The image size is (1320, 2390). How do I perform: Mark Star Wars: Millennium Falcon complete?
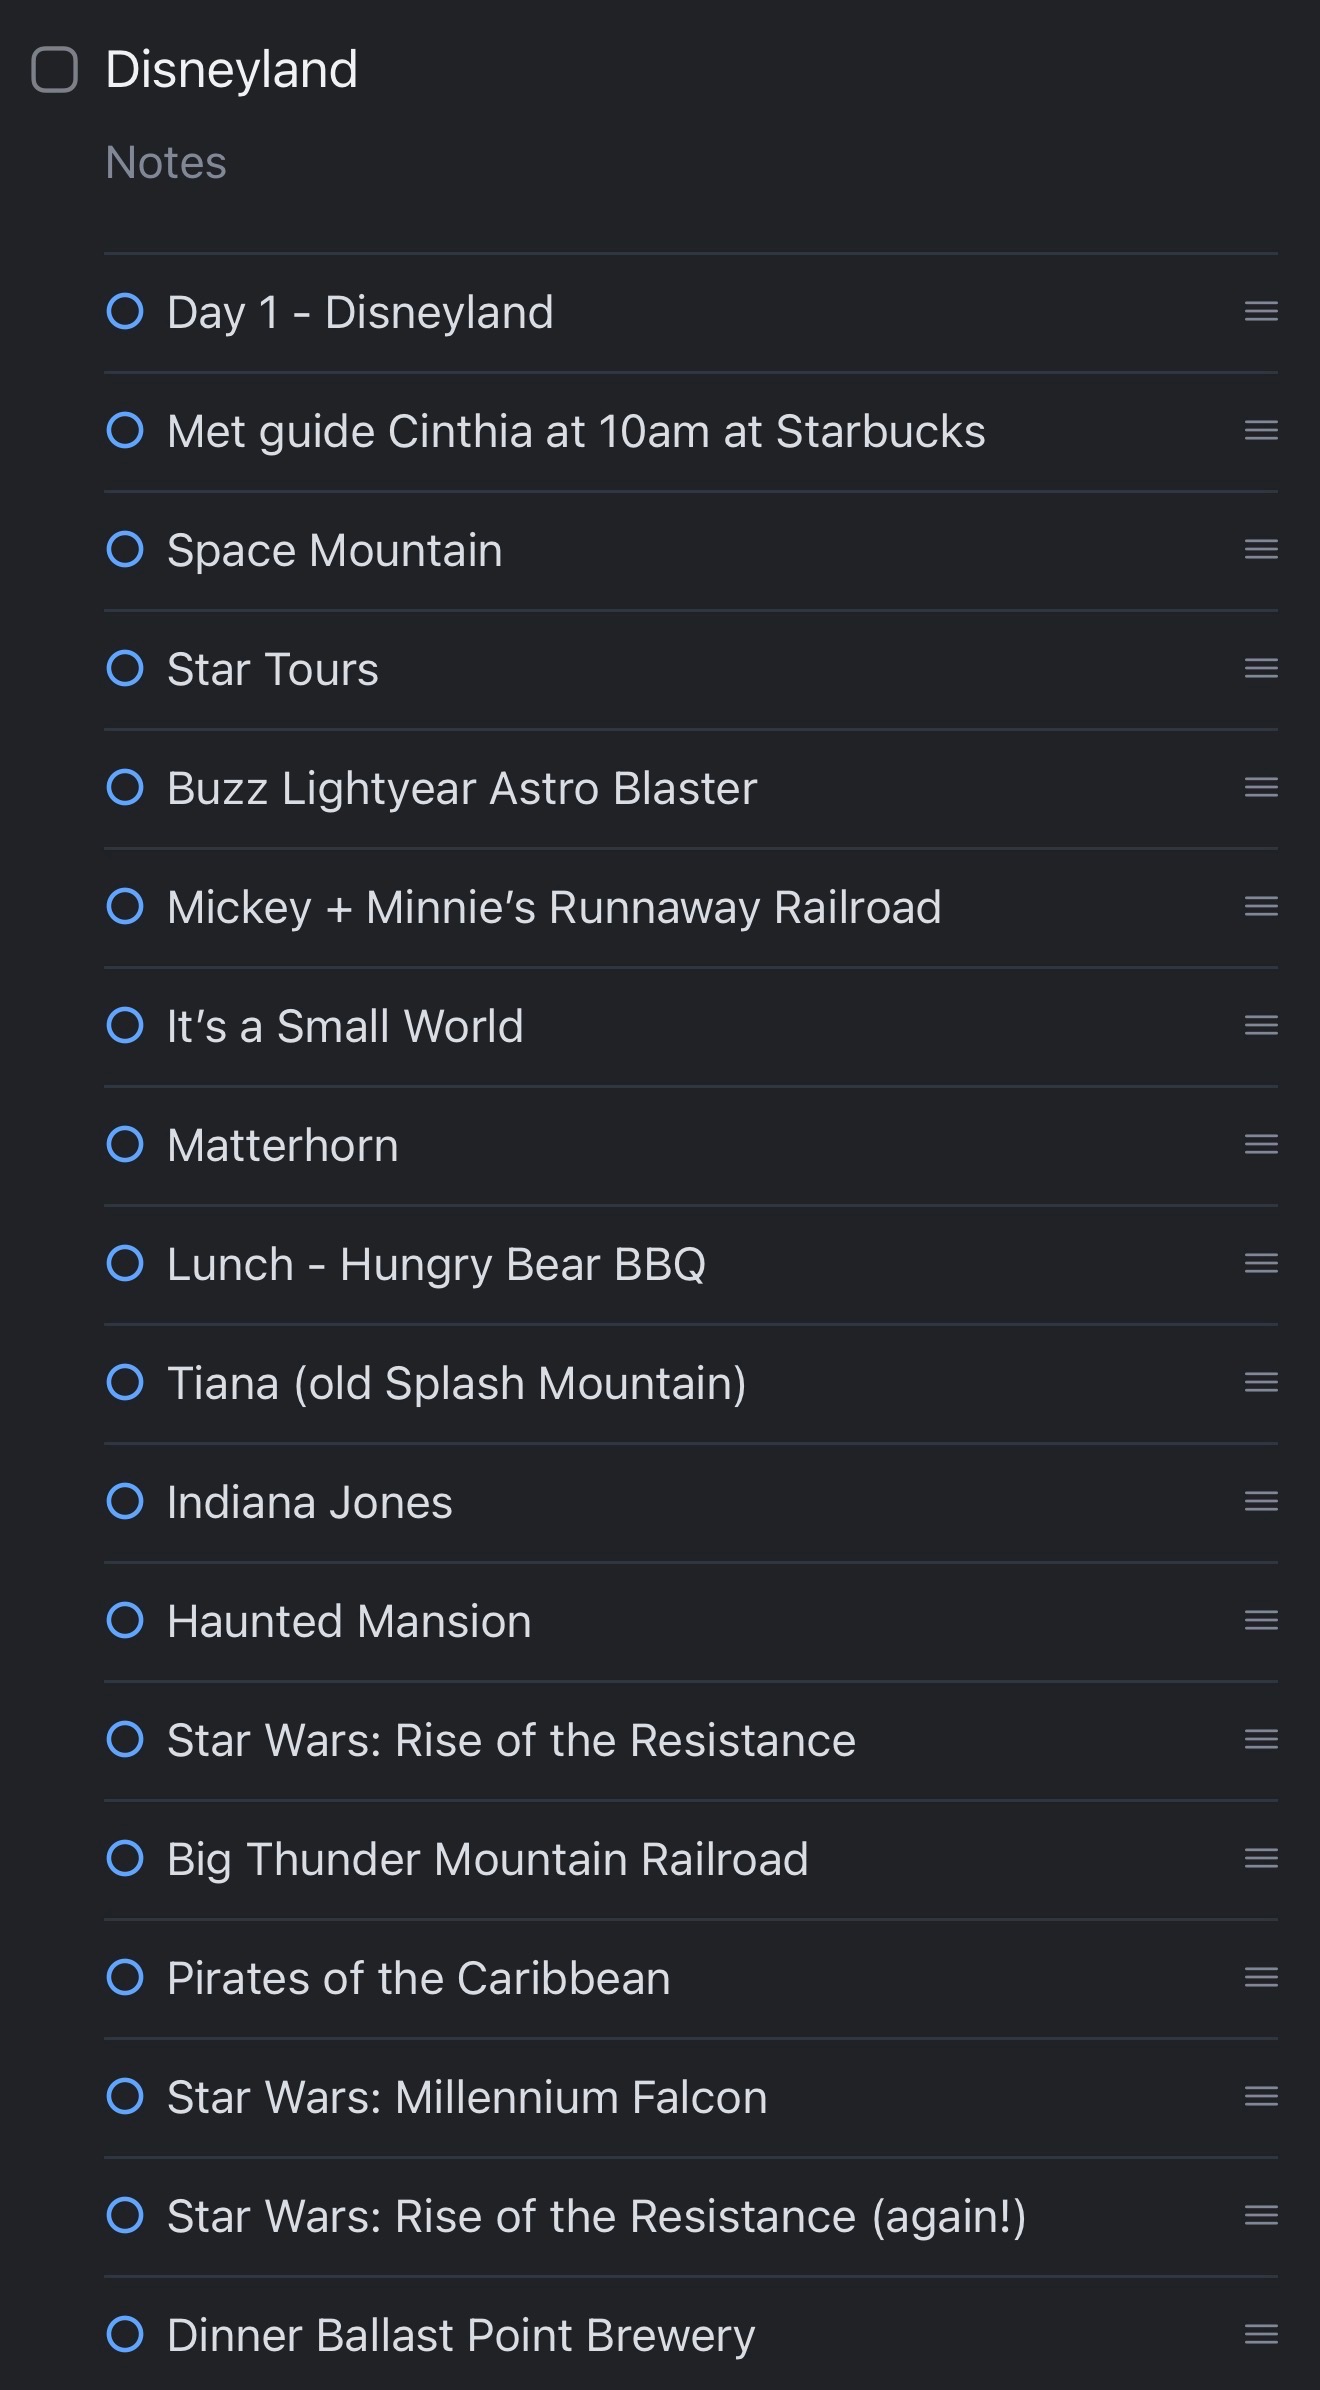125,2096
